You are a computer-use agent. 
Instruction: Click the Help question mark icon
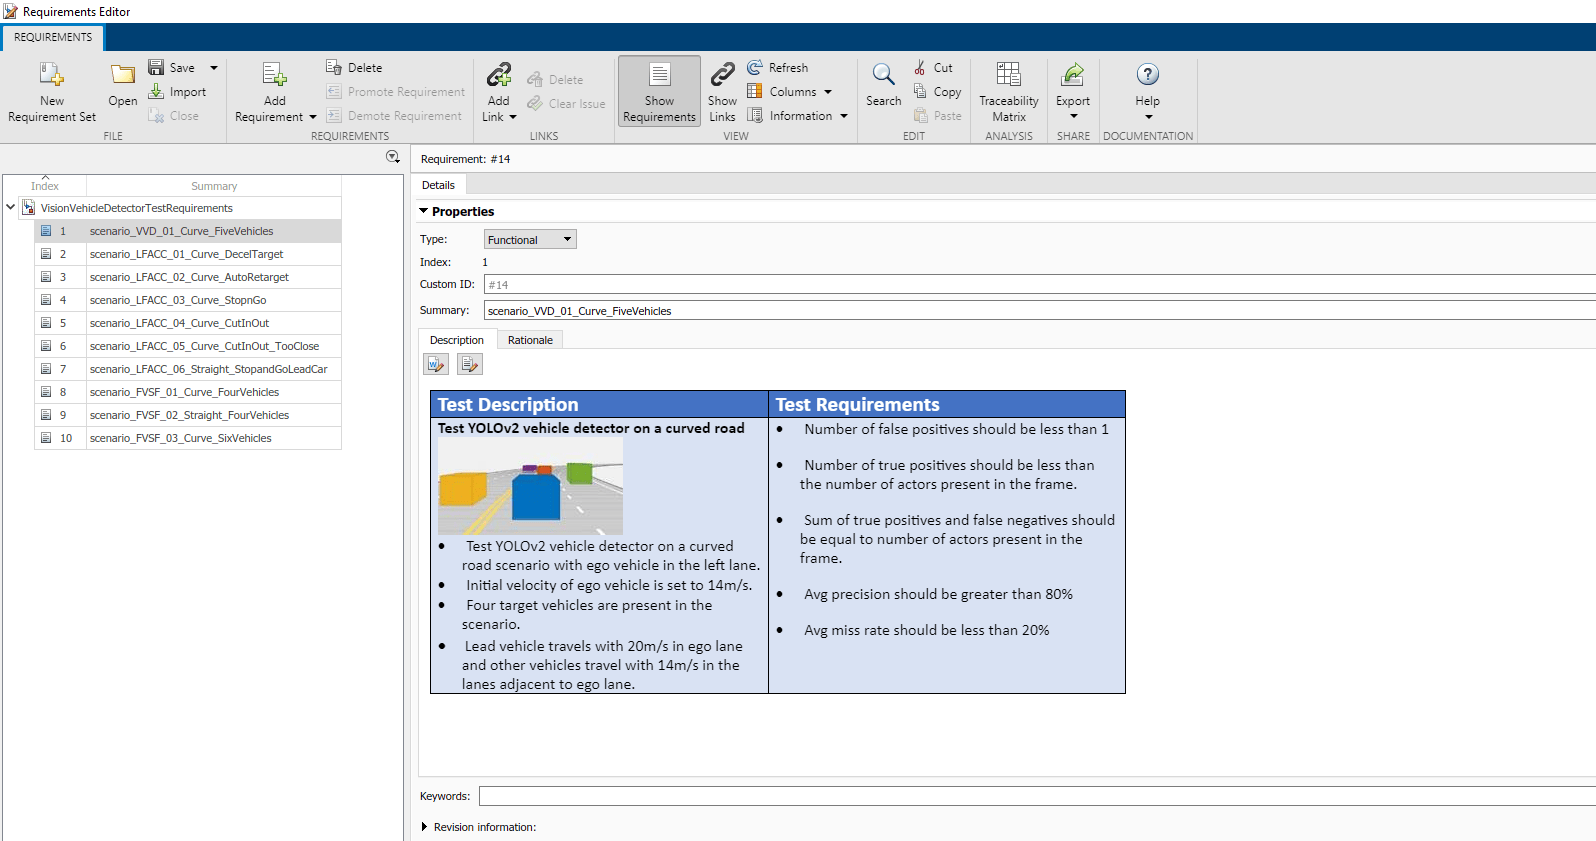pyautogui.click(x=1148, y=74)
